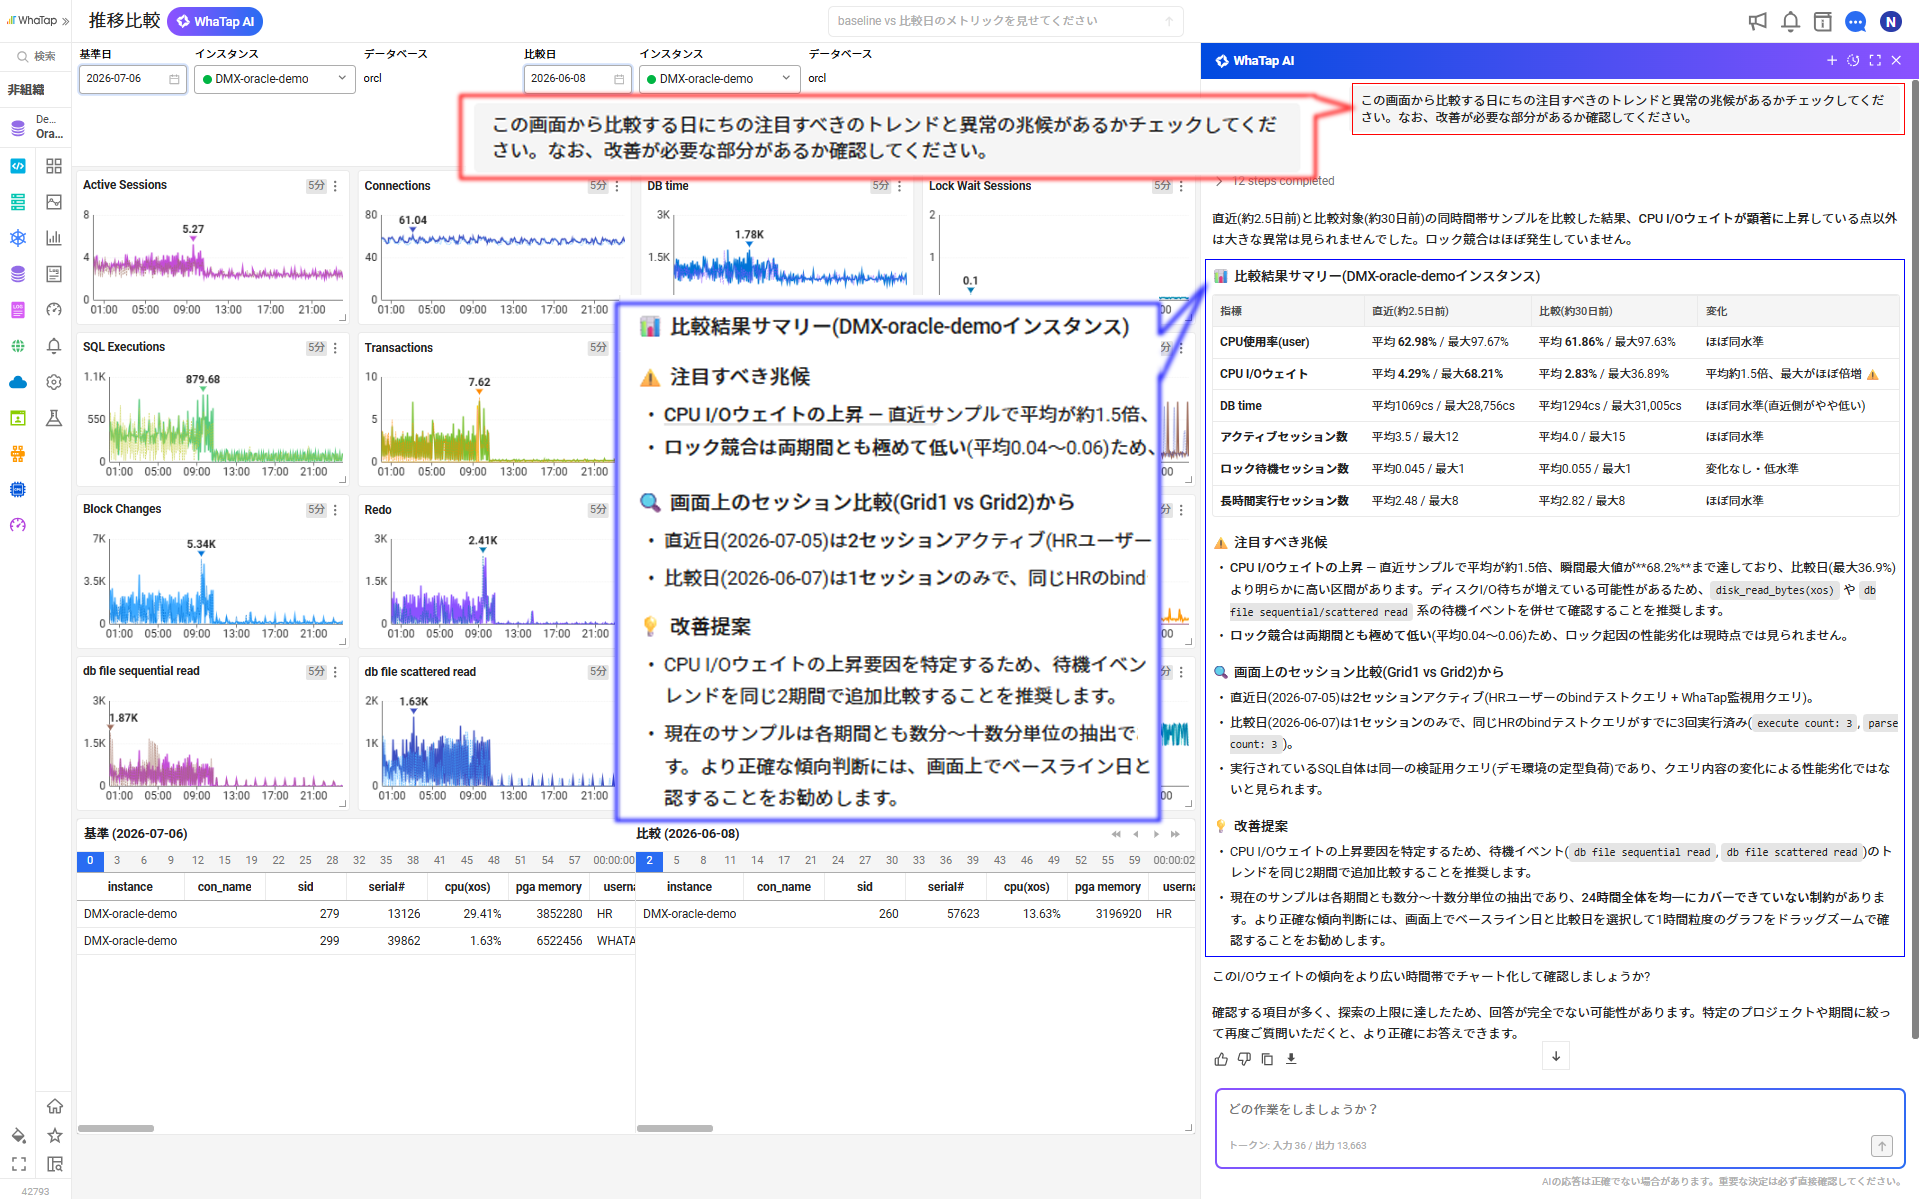Image resolution: width=1919 pixels, height=1199 pixels.
Task: Open comparison instance DMX-oracle-demo dropdown
Action: tap(720, 79)
